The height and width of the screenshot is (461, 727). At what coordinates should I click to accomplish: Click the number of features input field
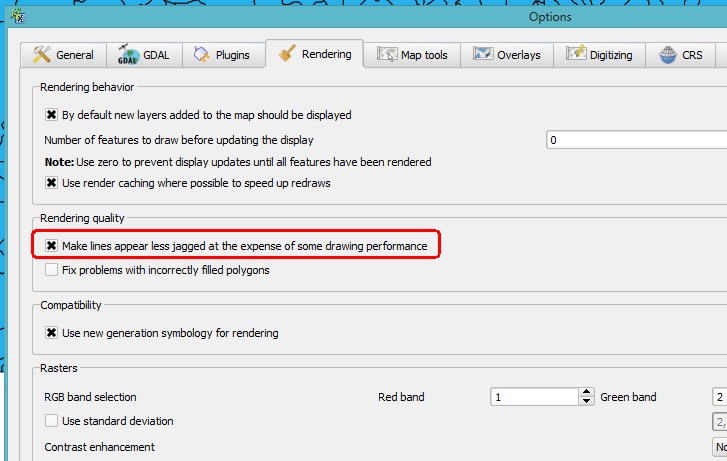[637, 140]
